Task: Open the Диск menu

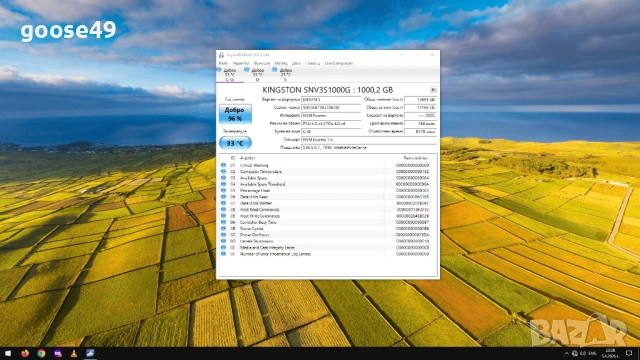Action: (x=296, y=63)
